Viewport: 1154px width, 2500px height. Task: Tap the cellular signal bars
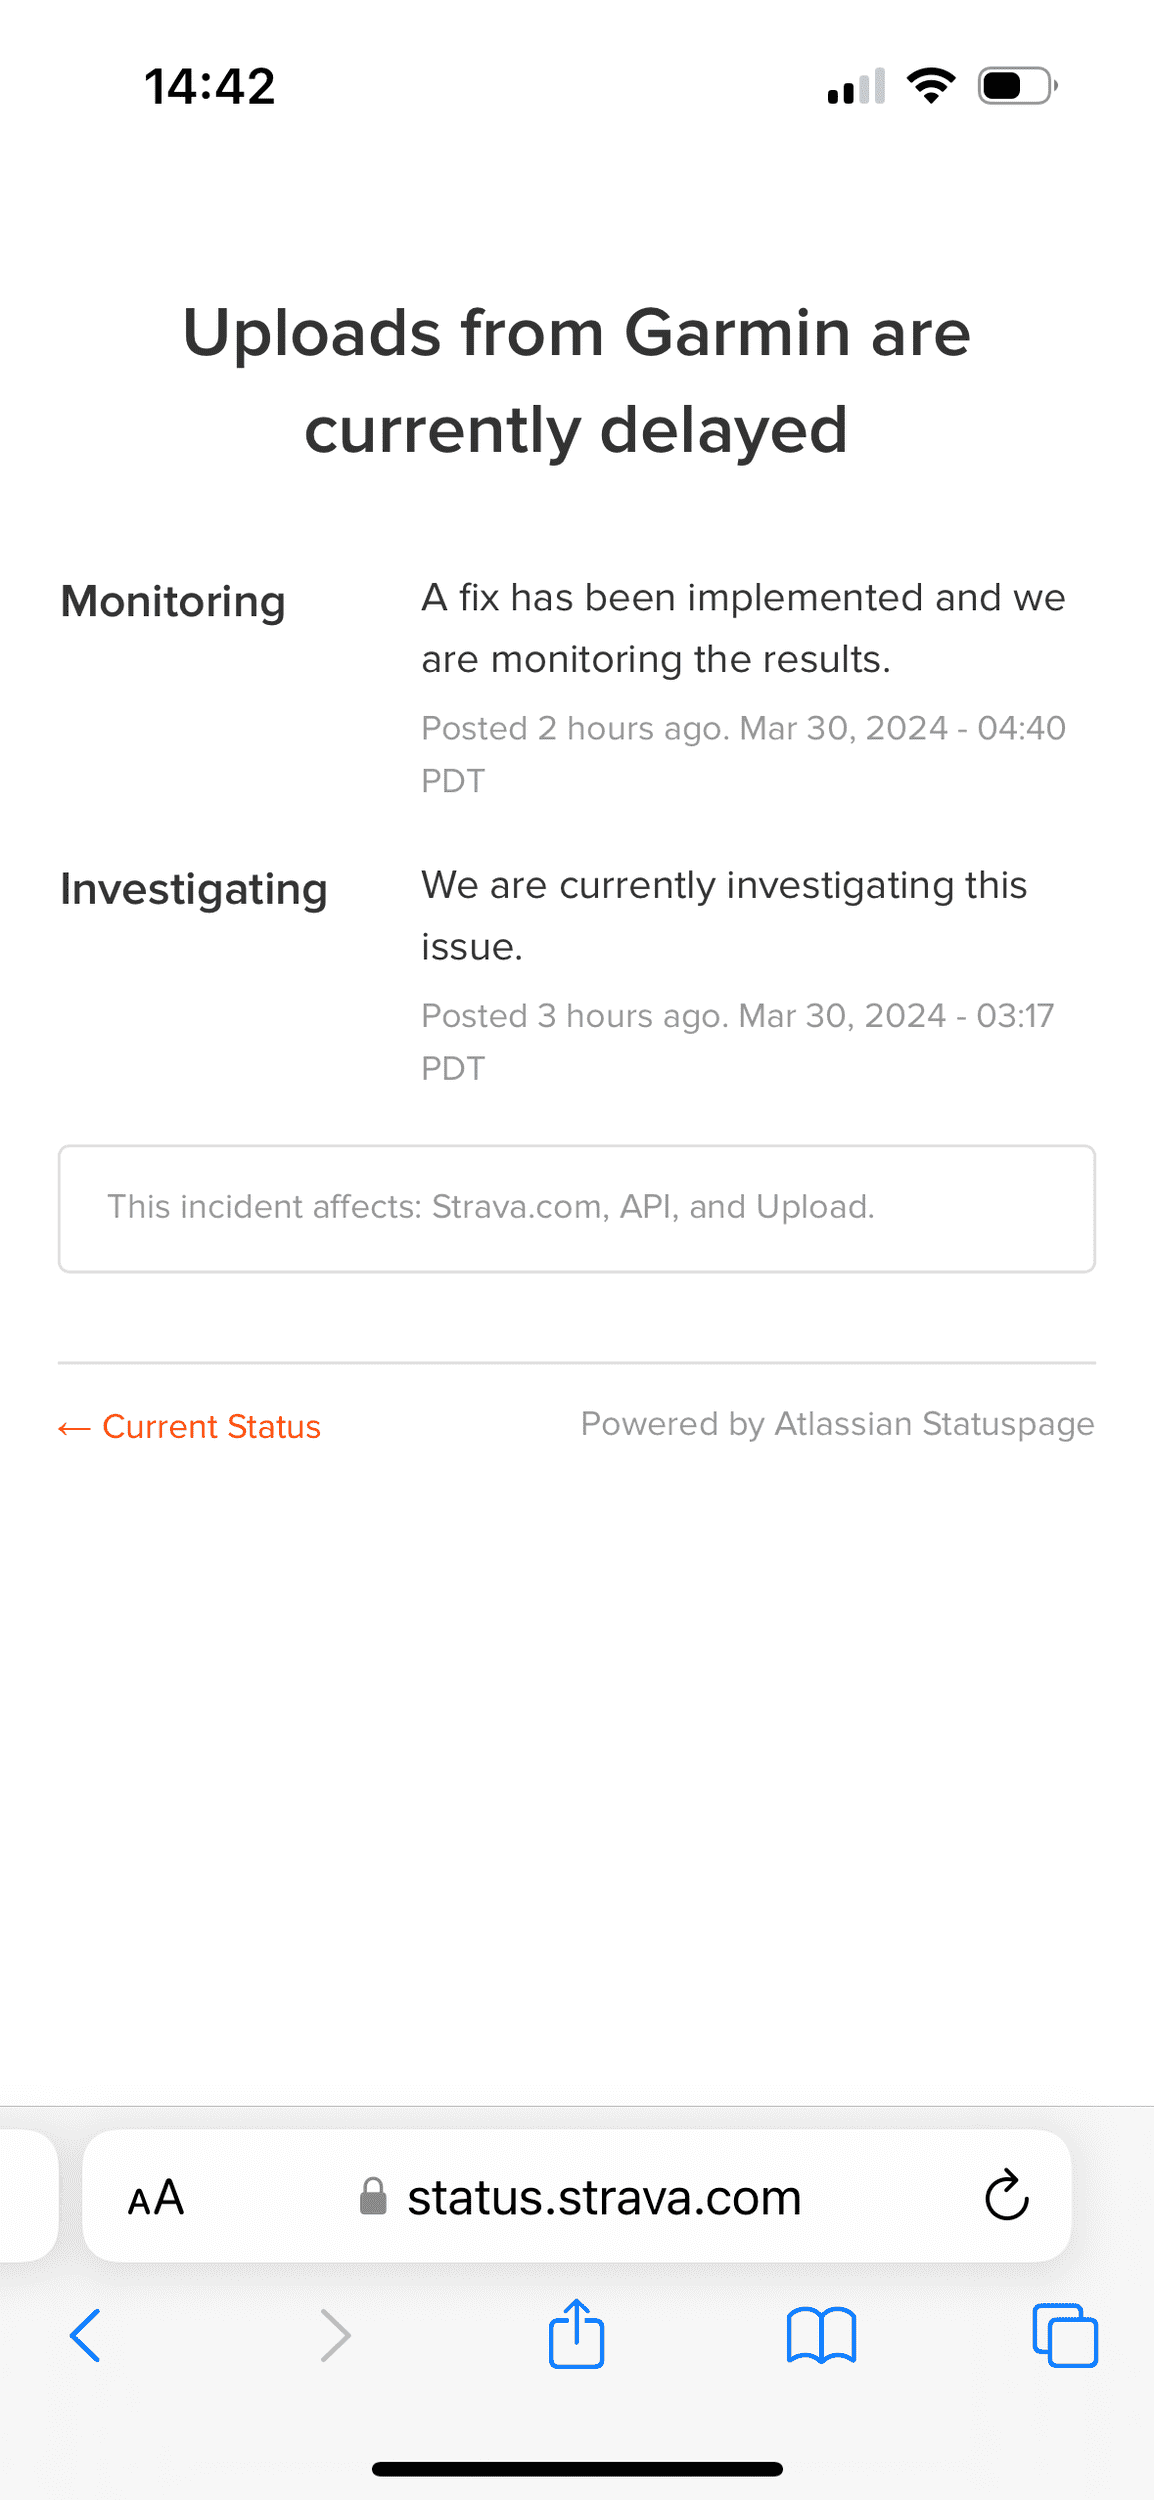(x=856, y=86)
